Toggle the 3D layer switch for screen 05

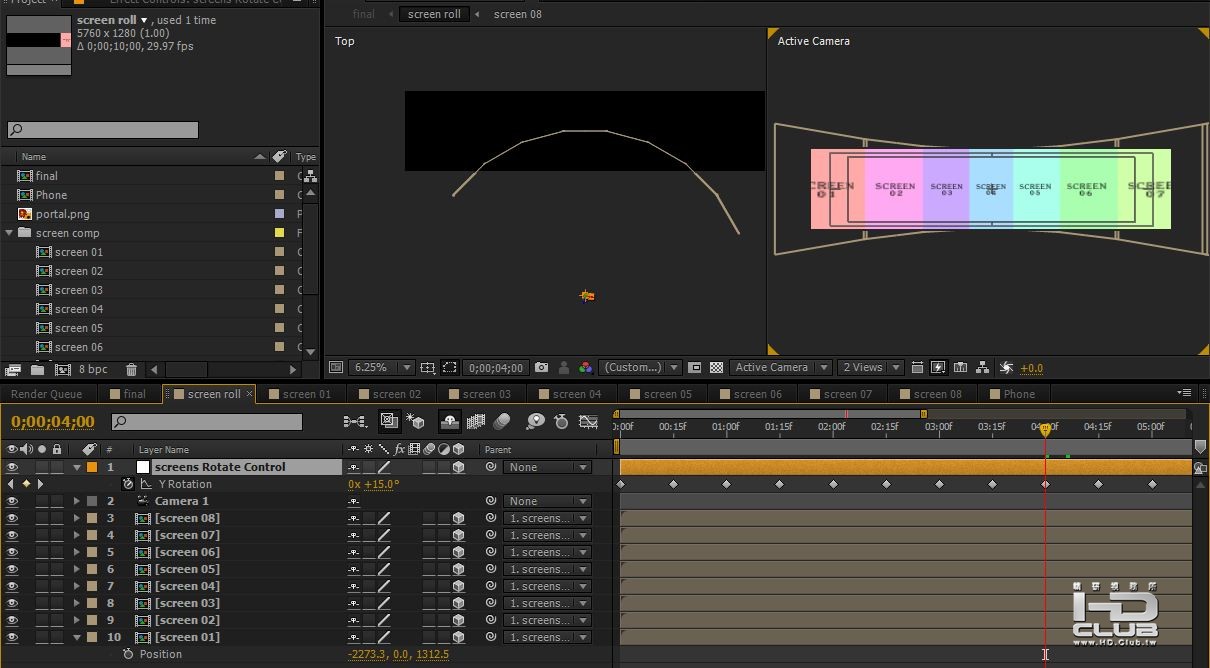click(x=458, y=569)
